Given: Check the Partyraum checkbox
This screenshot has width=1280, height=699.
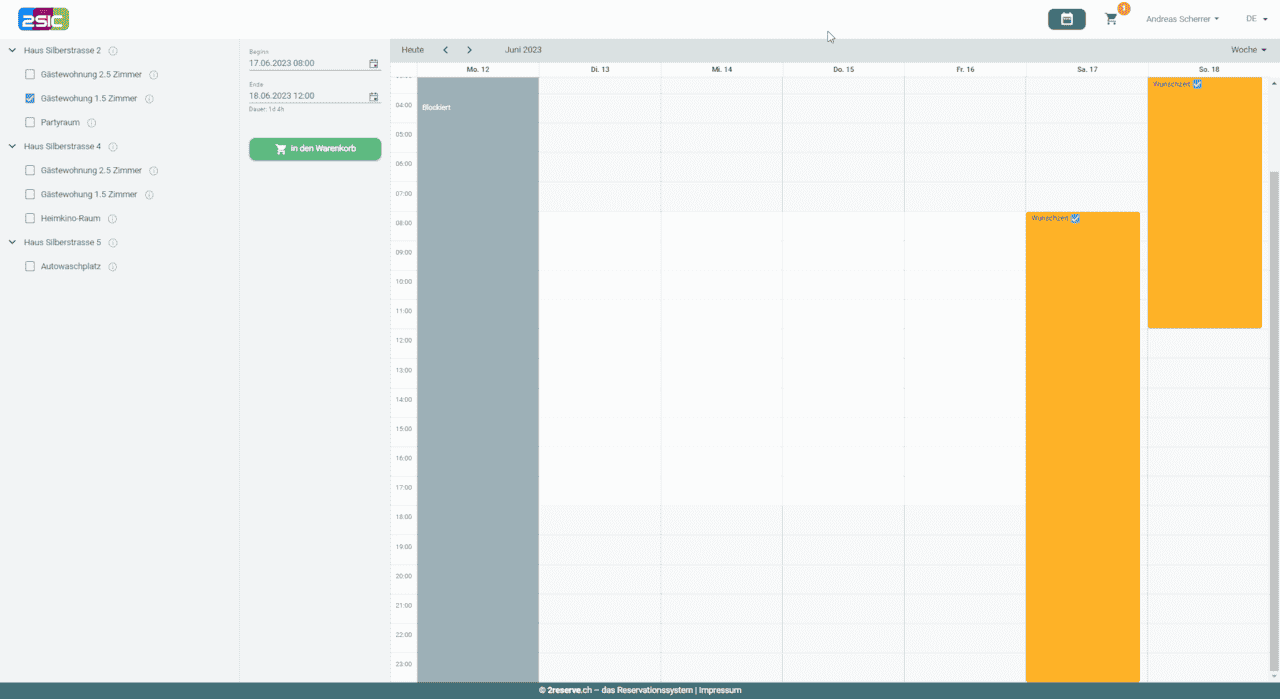Looking at the screenshot, I should (x=30, y=123).
